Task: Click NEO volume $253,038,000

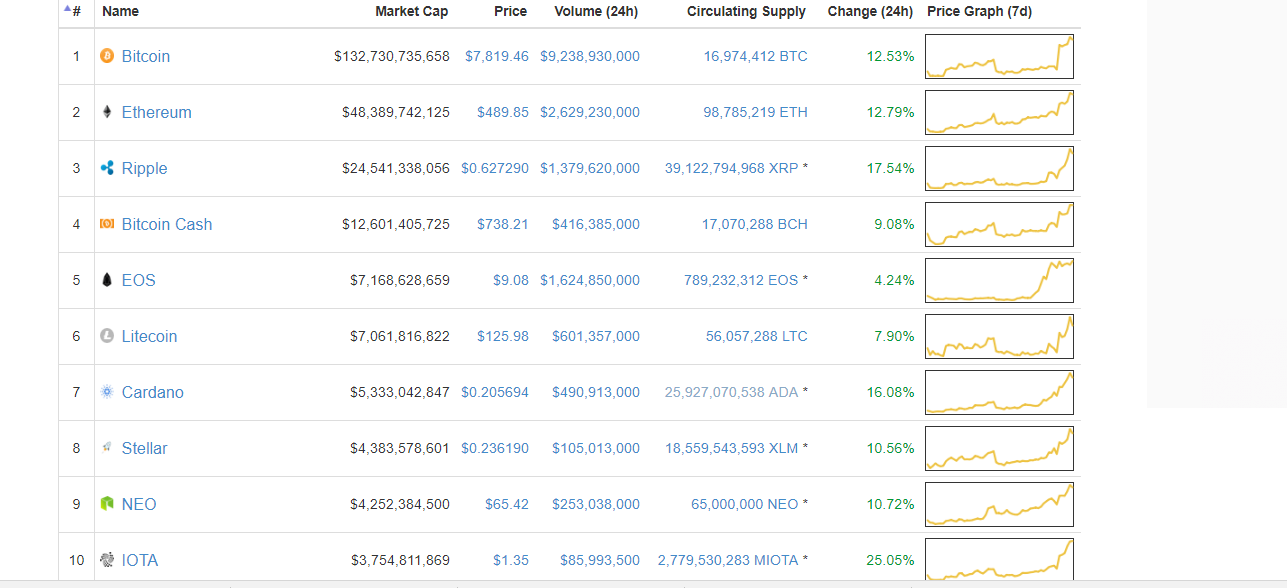Action: 596,504
